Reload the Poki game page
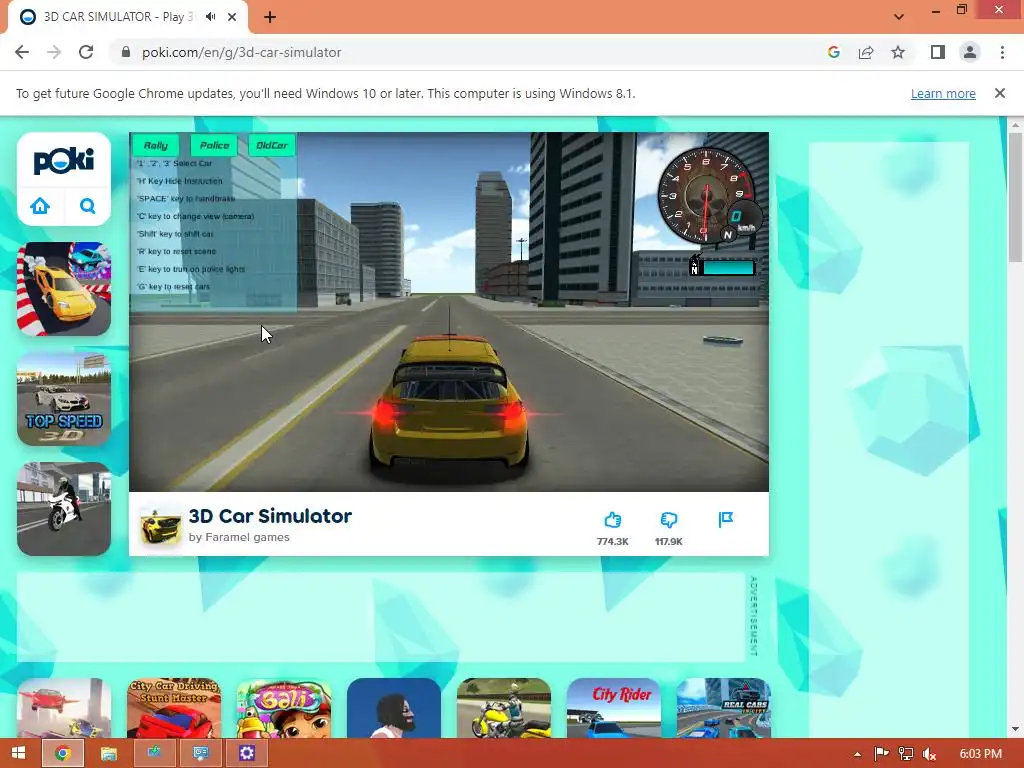 click(86, 52)
